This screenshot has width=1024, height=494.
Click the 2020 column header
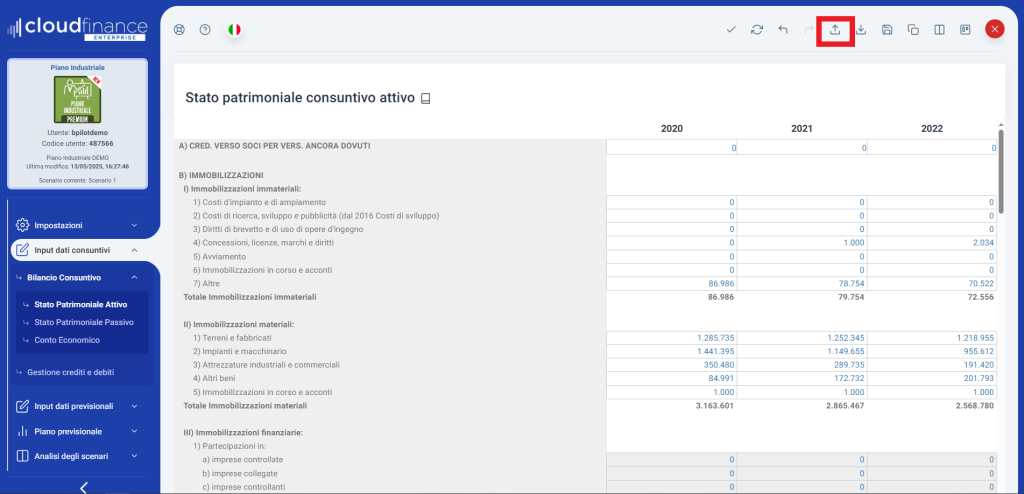pyautogui.click(x=671, y=129)
